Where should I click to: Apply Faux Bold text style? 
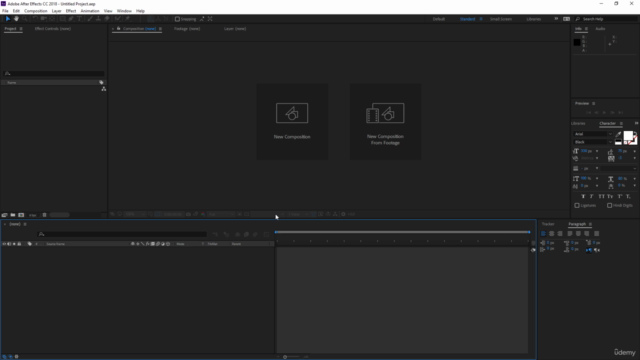(x=583, y=197)
